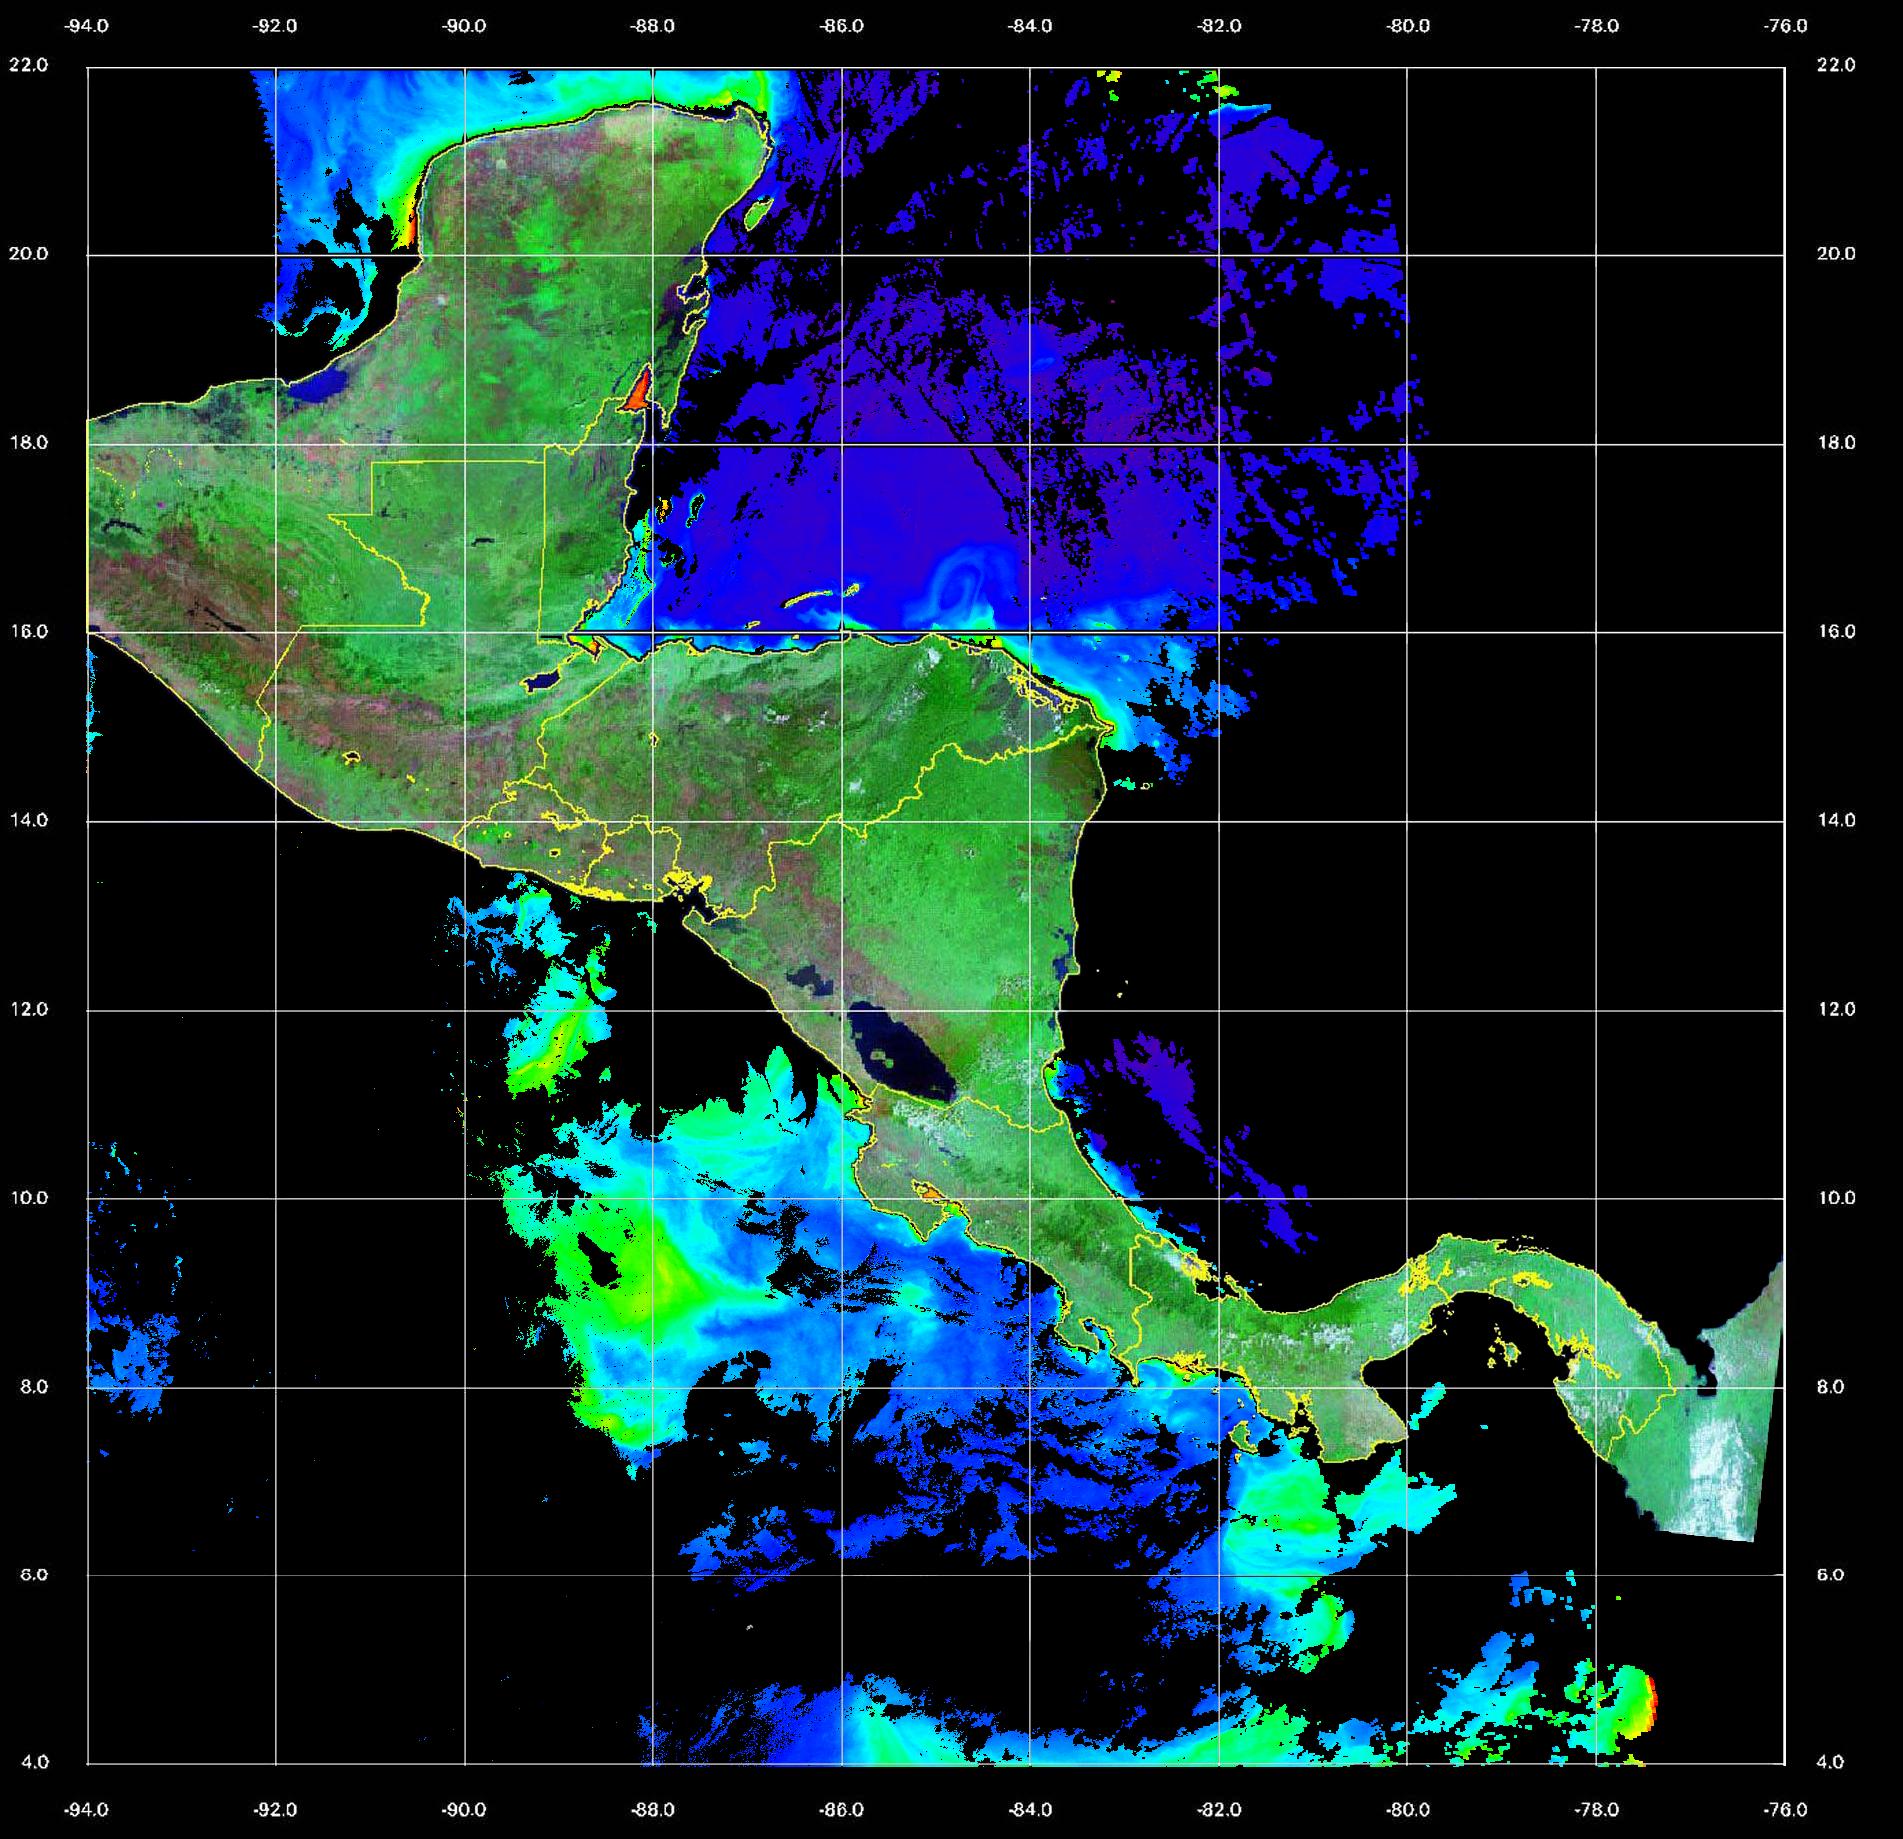Click the small island inside Lake Nicaragua
This screenshot has height=1839, width=1903.
(x=882, y=1056)
